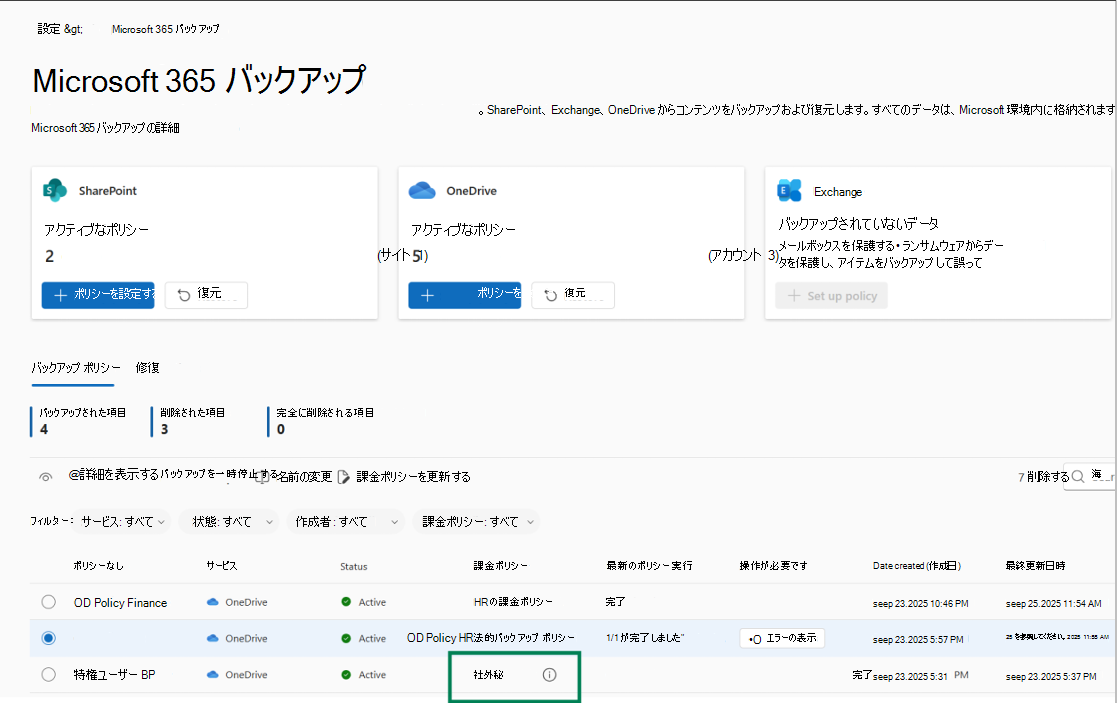The width and height of the screenshot is (1117, 703).
Task: Click the SharePoint 復元 button
Action: [x=207, y=295]
